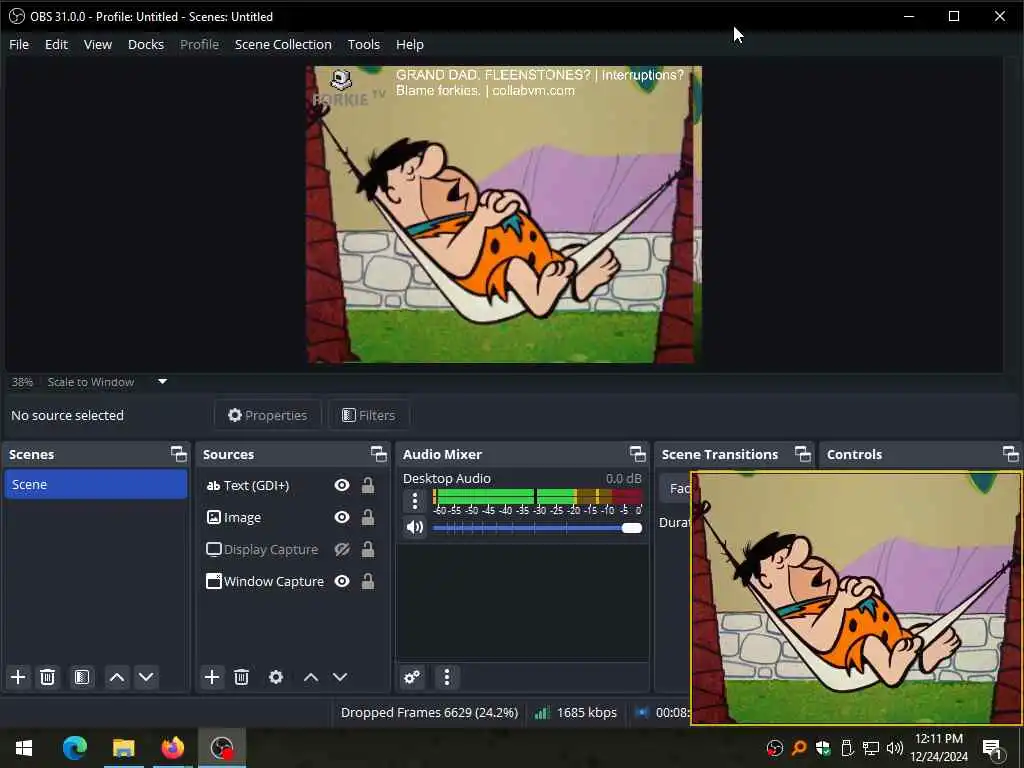This screenshot has width=1024, height=768.
Task: Delete selected source with the trash icon
Action: click(241, 677)
